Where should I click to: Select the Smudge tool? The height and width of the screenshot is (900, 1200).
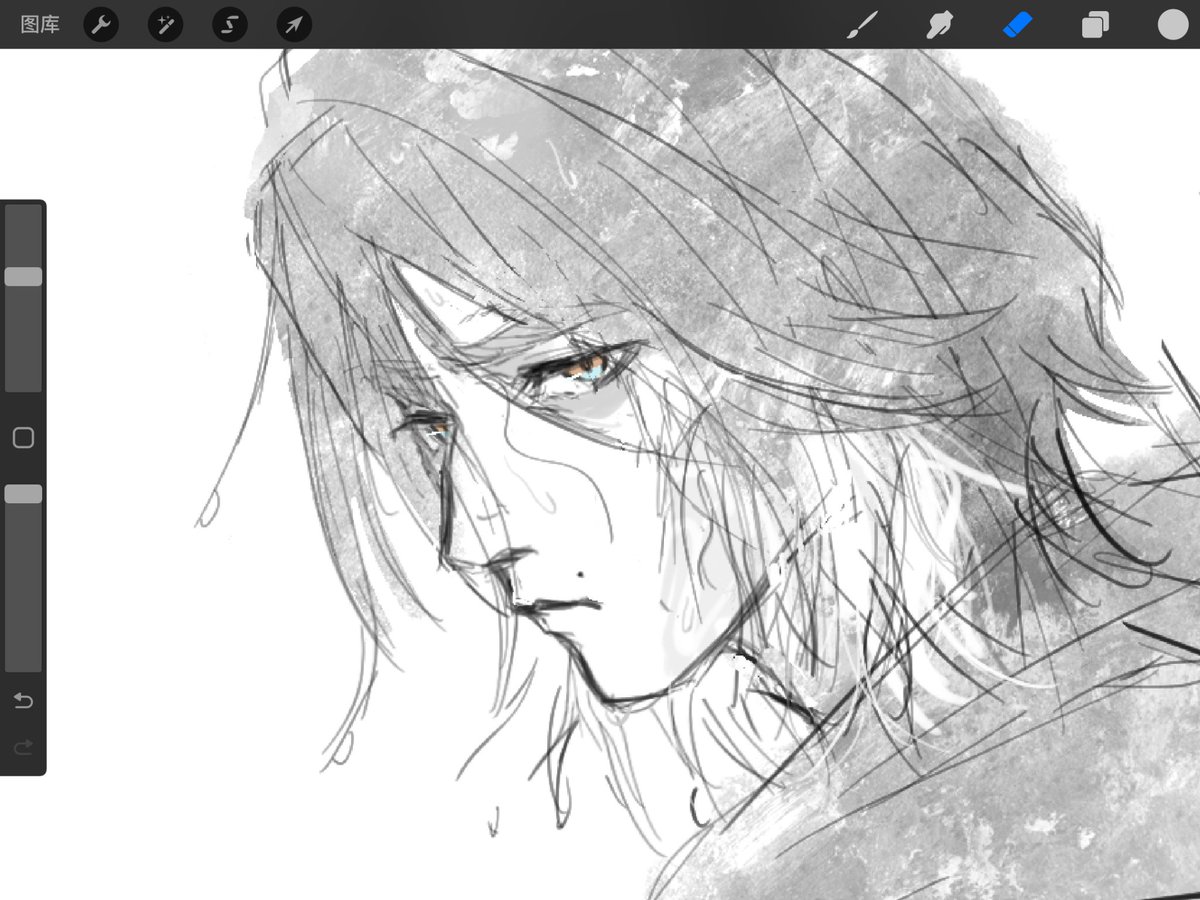tap(938, 24)
